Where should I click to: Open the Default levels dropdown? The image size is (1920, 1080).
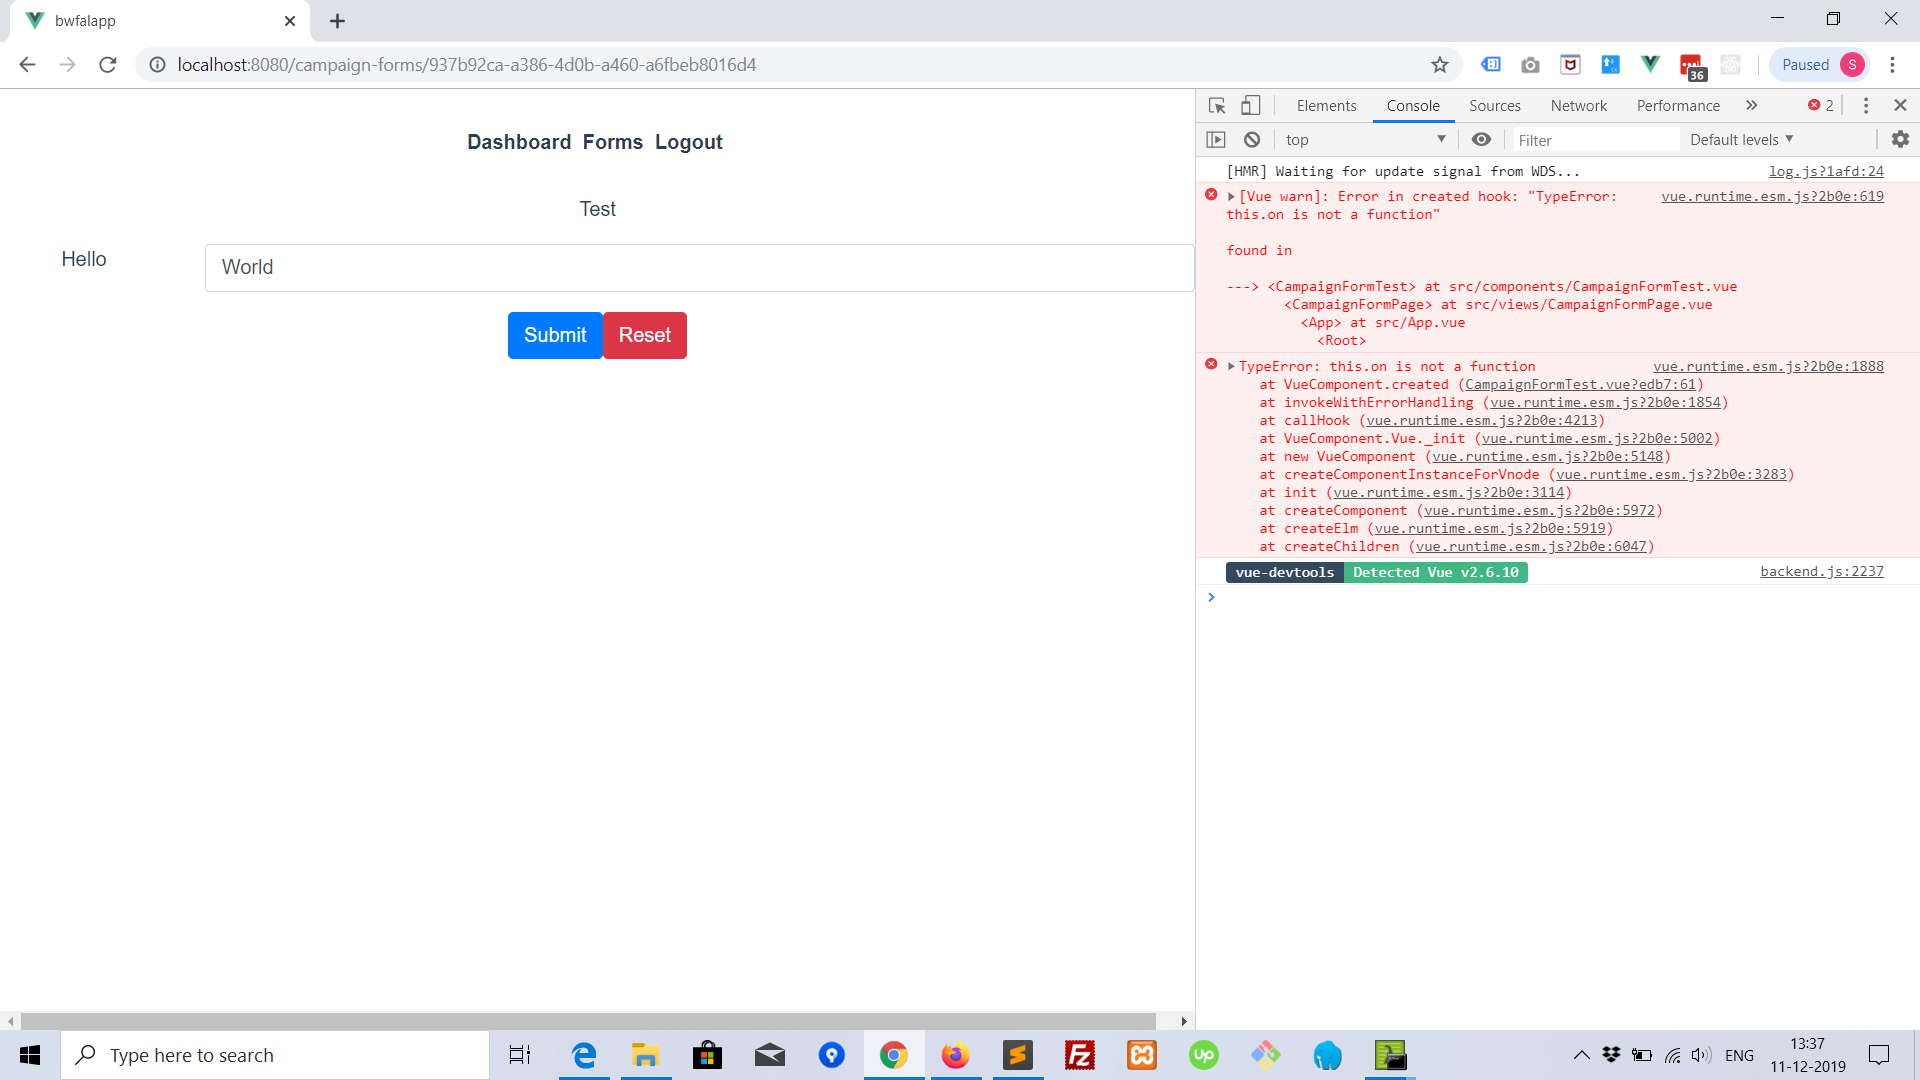point(1740,139)
